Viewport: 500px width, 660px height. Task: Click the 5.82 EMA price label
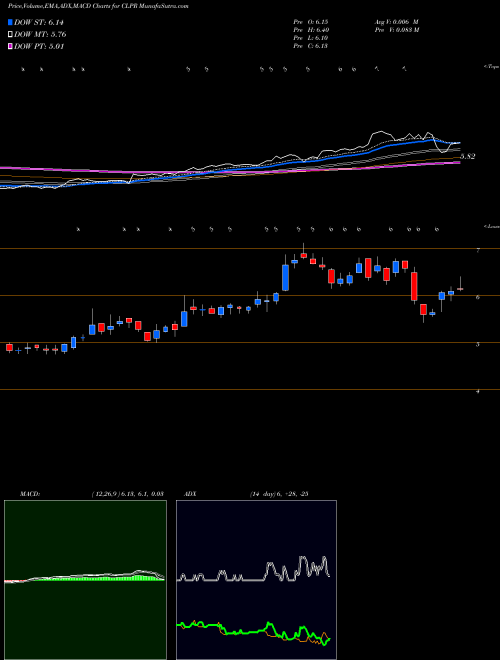pos(468,156)
